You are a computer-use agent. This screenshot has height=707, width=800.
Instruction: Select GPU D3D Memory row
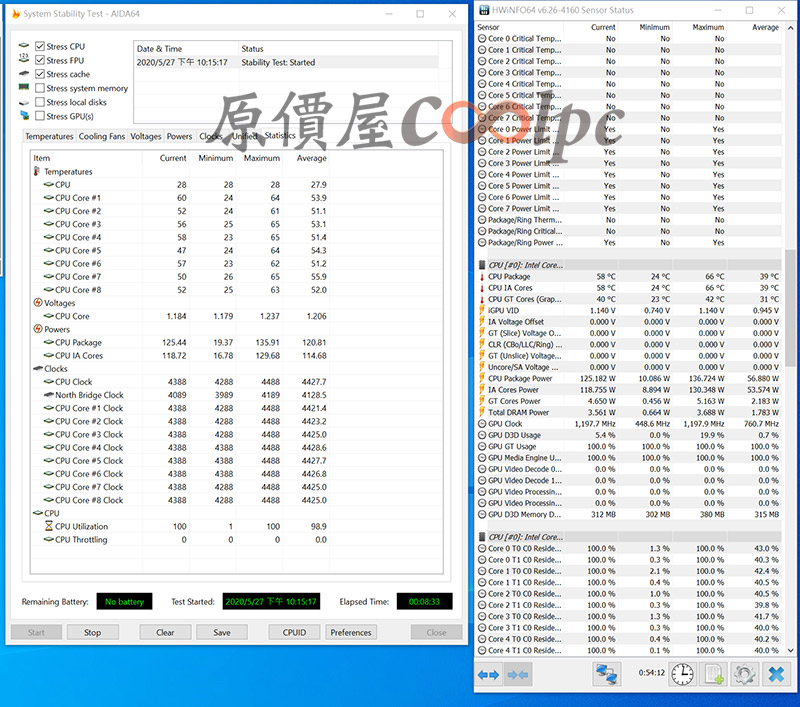tap(629, 514)
